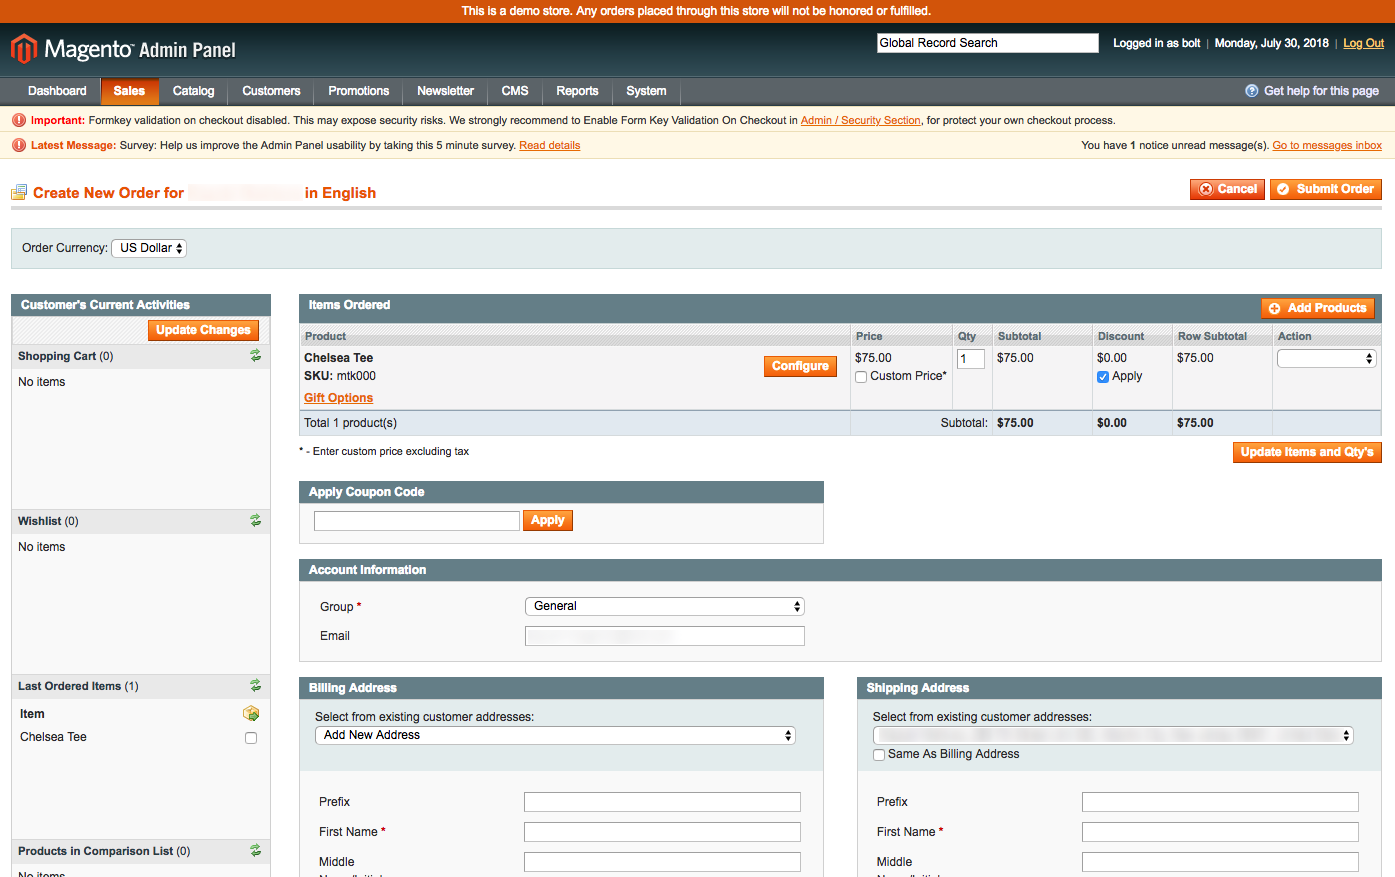Click the Latest Message alert icon

(18, 145)
